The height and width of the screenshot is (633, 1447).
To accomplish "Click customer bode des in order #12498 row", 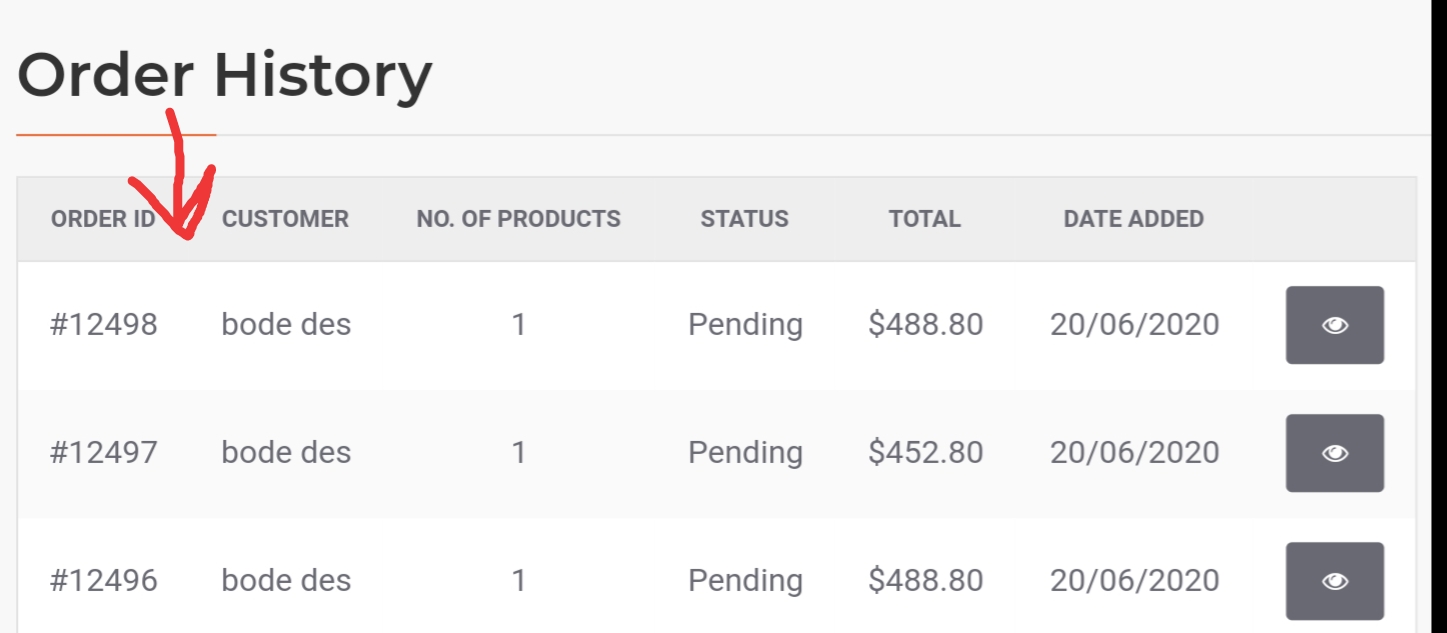I will click(x=286, y=325).
